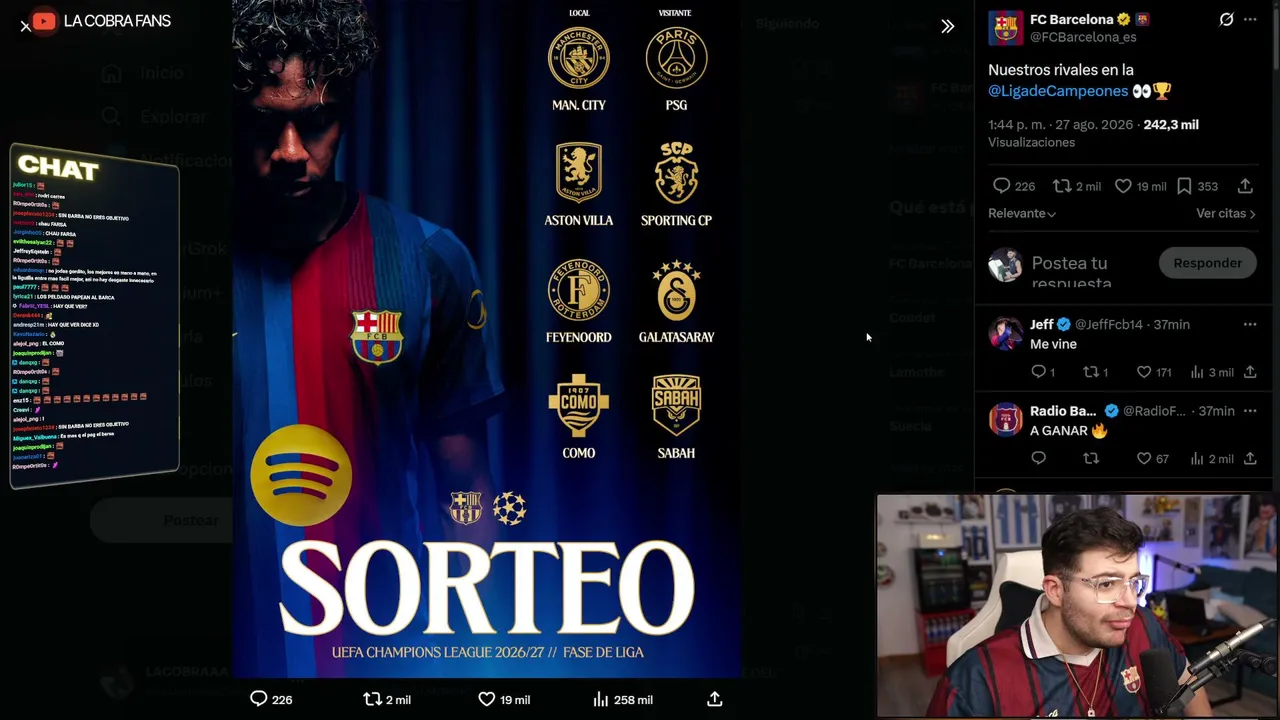Open the @FCBarcelona_es handle link
Viewport: 1280px width, 720px height.
point(1083,37)
